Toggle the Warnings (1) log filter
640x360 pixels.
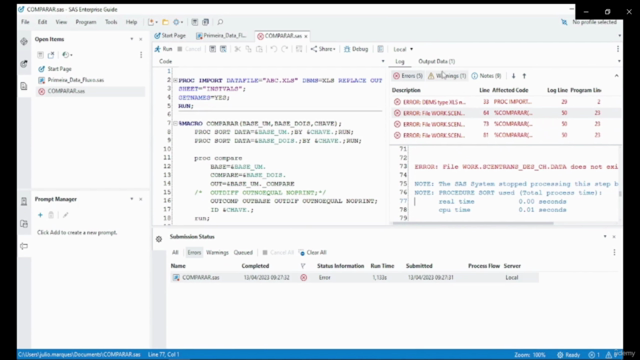pos(447,76)
